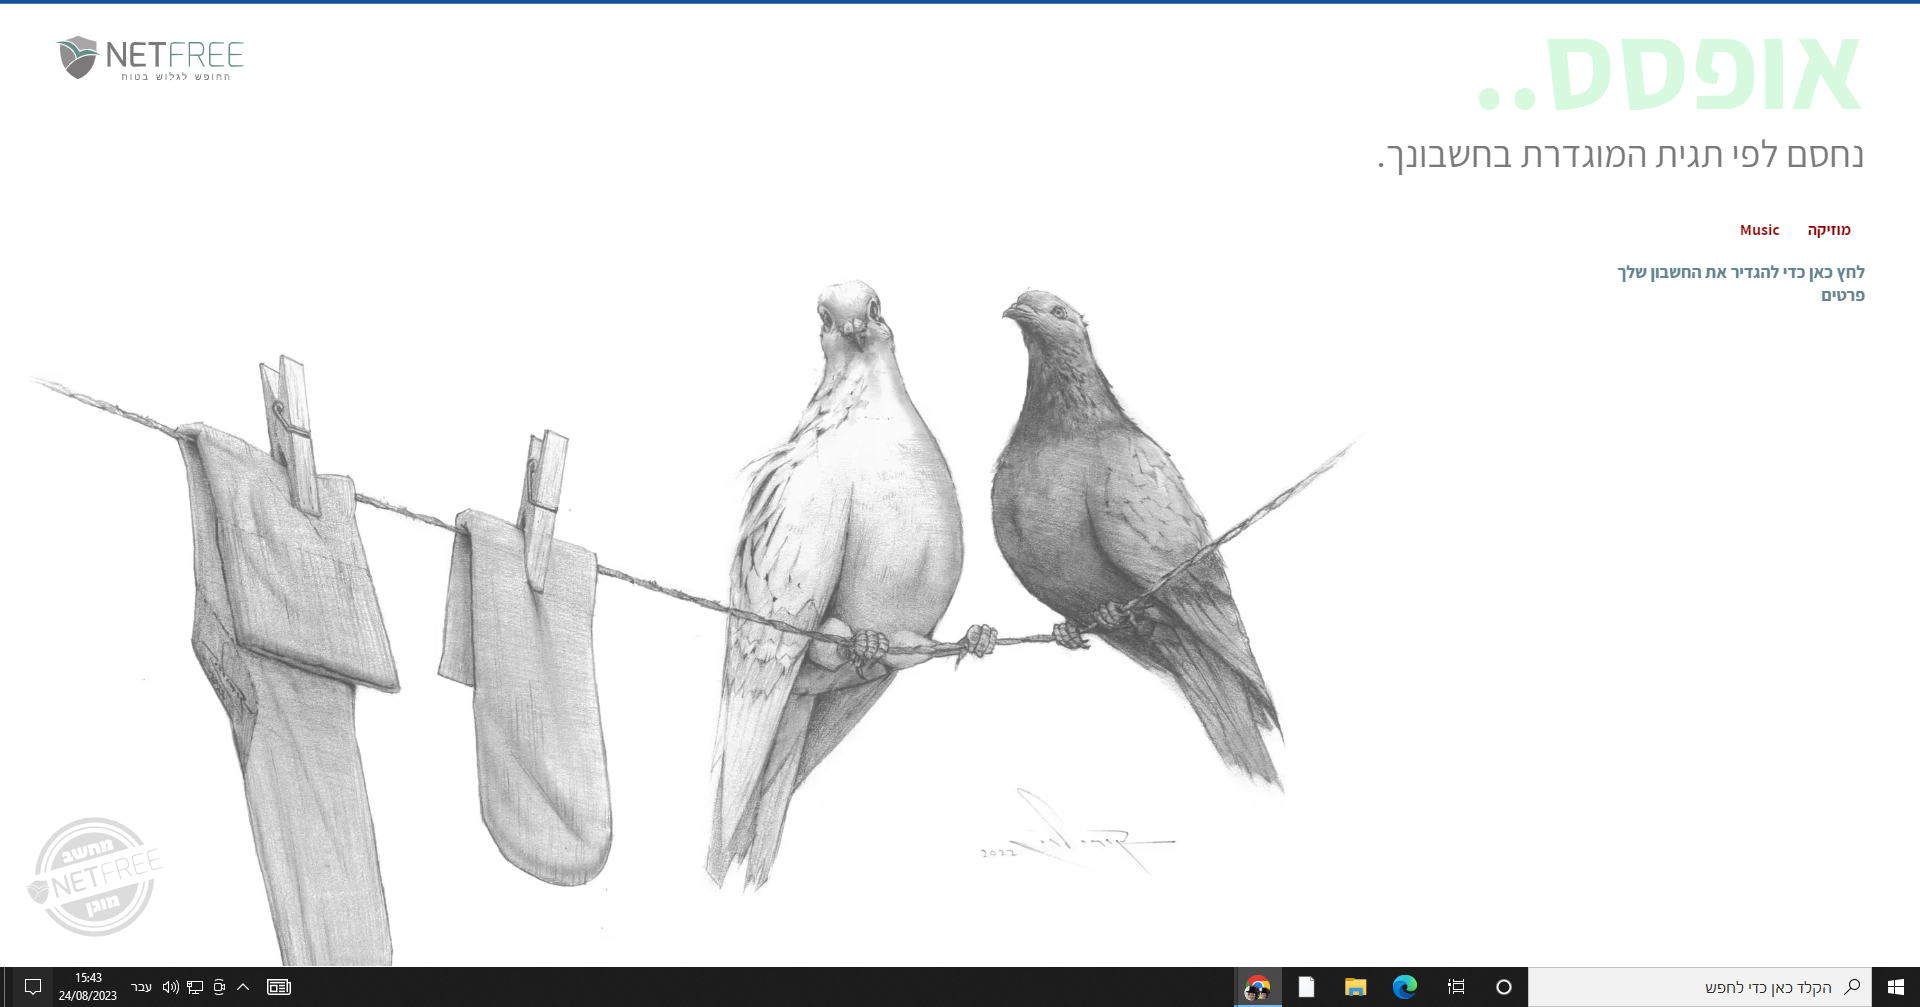Viewport: 1920px width, 1007px height.
Task: Launch Microsoft Edge from the taskbar
Action: coord(1405,987)
